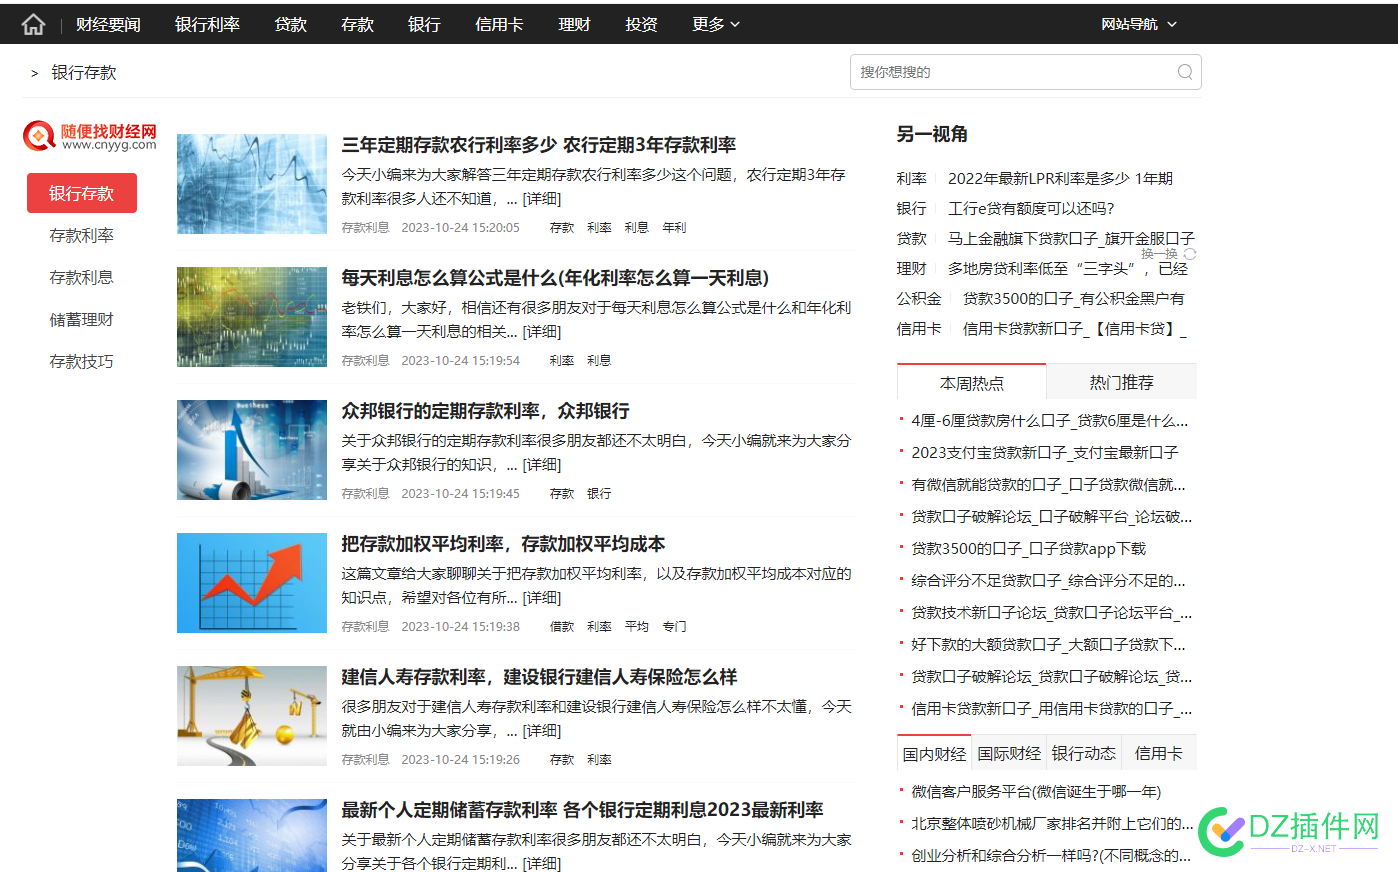Switch to the 本周热点 tab
The image size is (1398, 872).
coord(972,383)
